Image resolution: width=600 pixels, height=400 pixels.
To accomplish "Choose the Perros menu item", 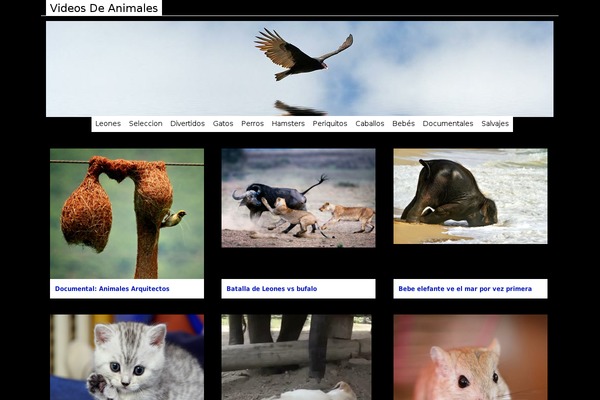I will point(253,124).
